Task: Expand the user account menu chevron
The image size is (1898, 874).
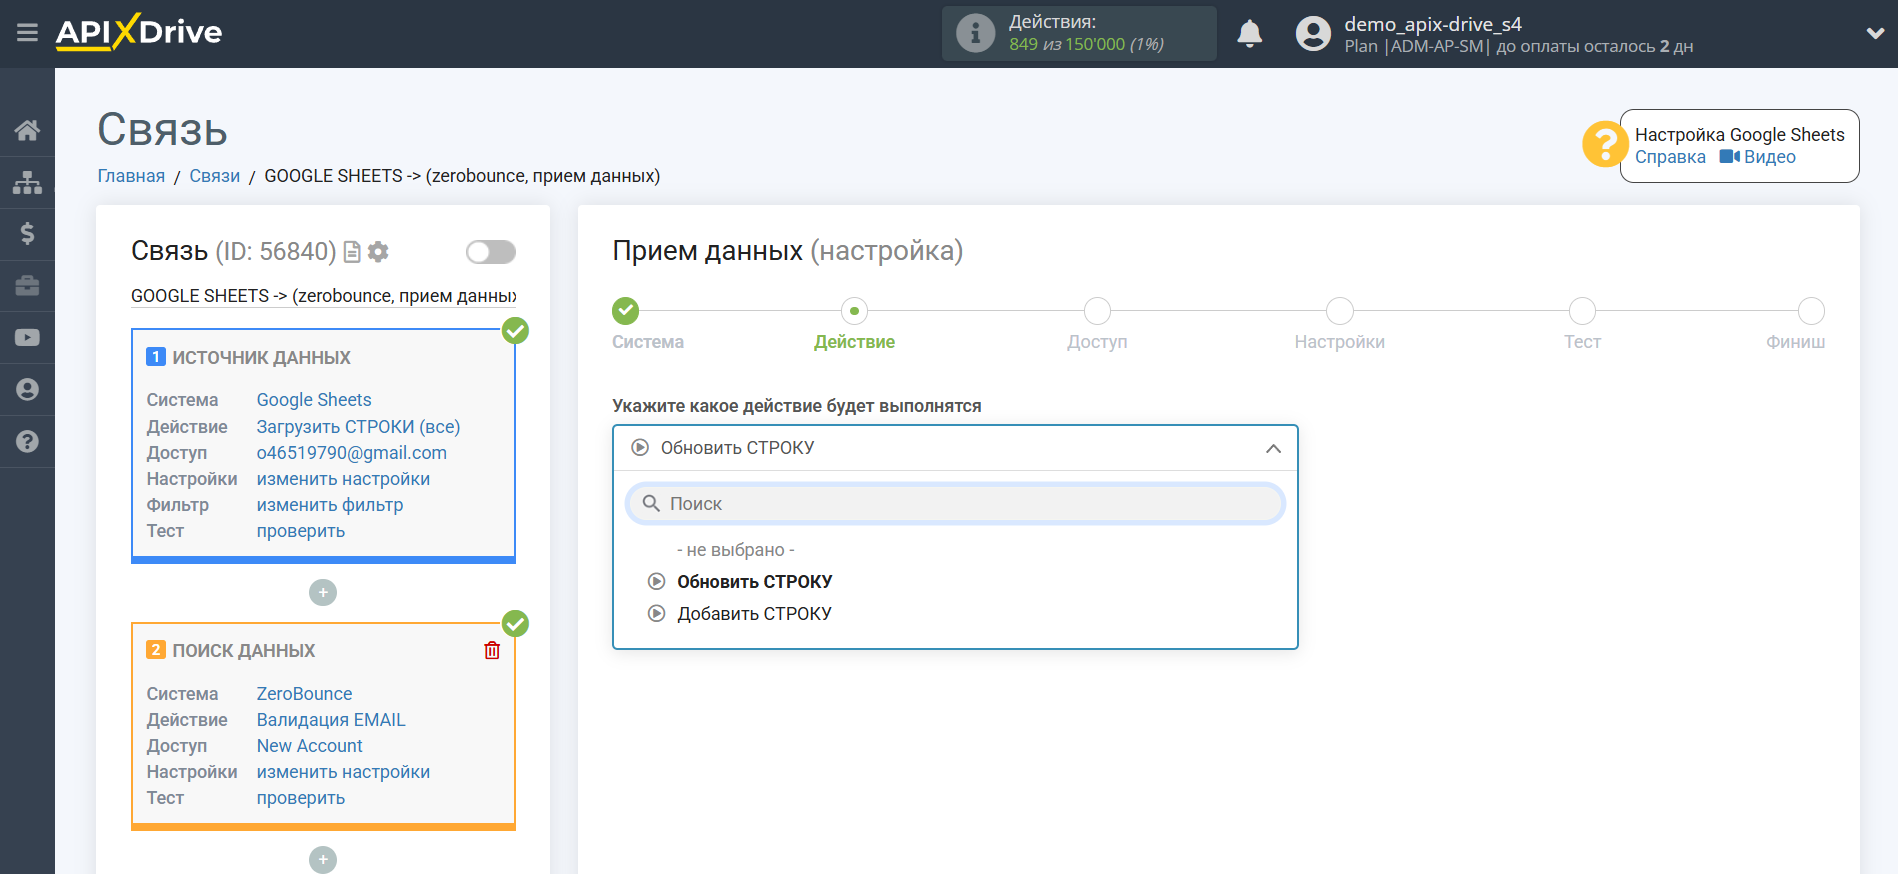Action: [1875, 33]
